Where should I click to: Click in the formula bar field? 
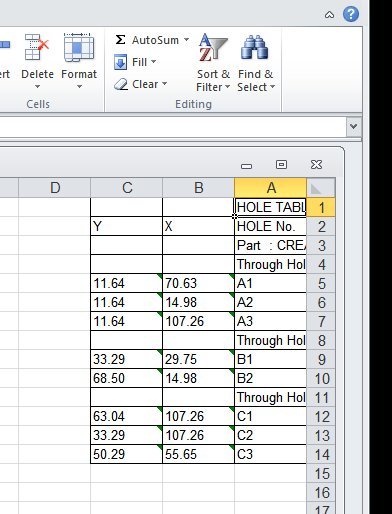(173, 127)
